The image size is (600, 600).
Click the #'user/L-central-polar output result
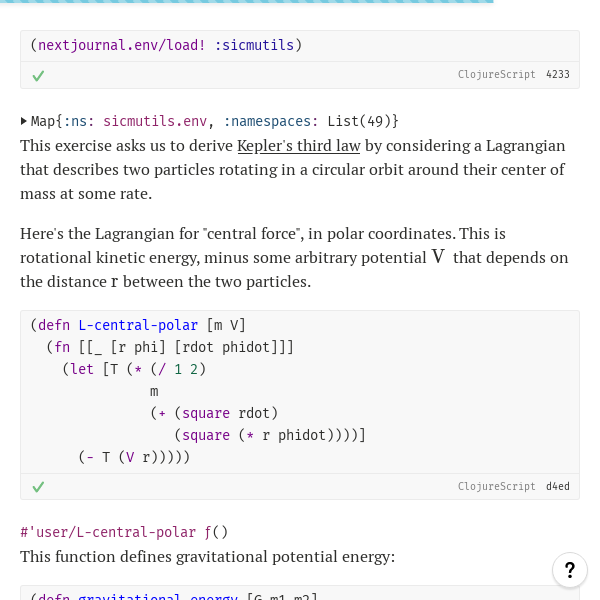click(108, 532)
